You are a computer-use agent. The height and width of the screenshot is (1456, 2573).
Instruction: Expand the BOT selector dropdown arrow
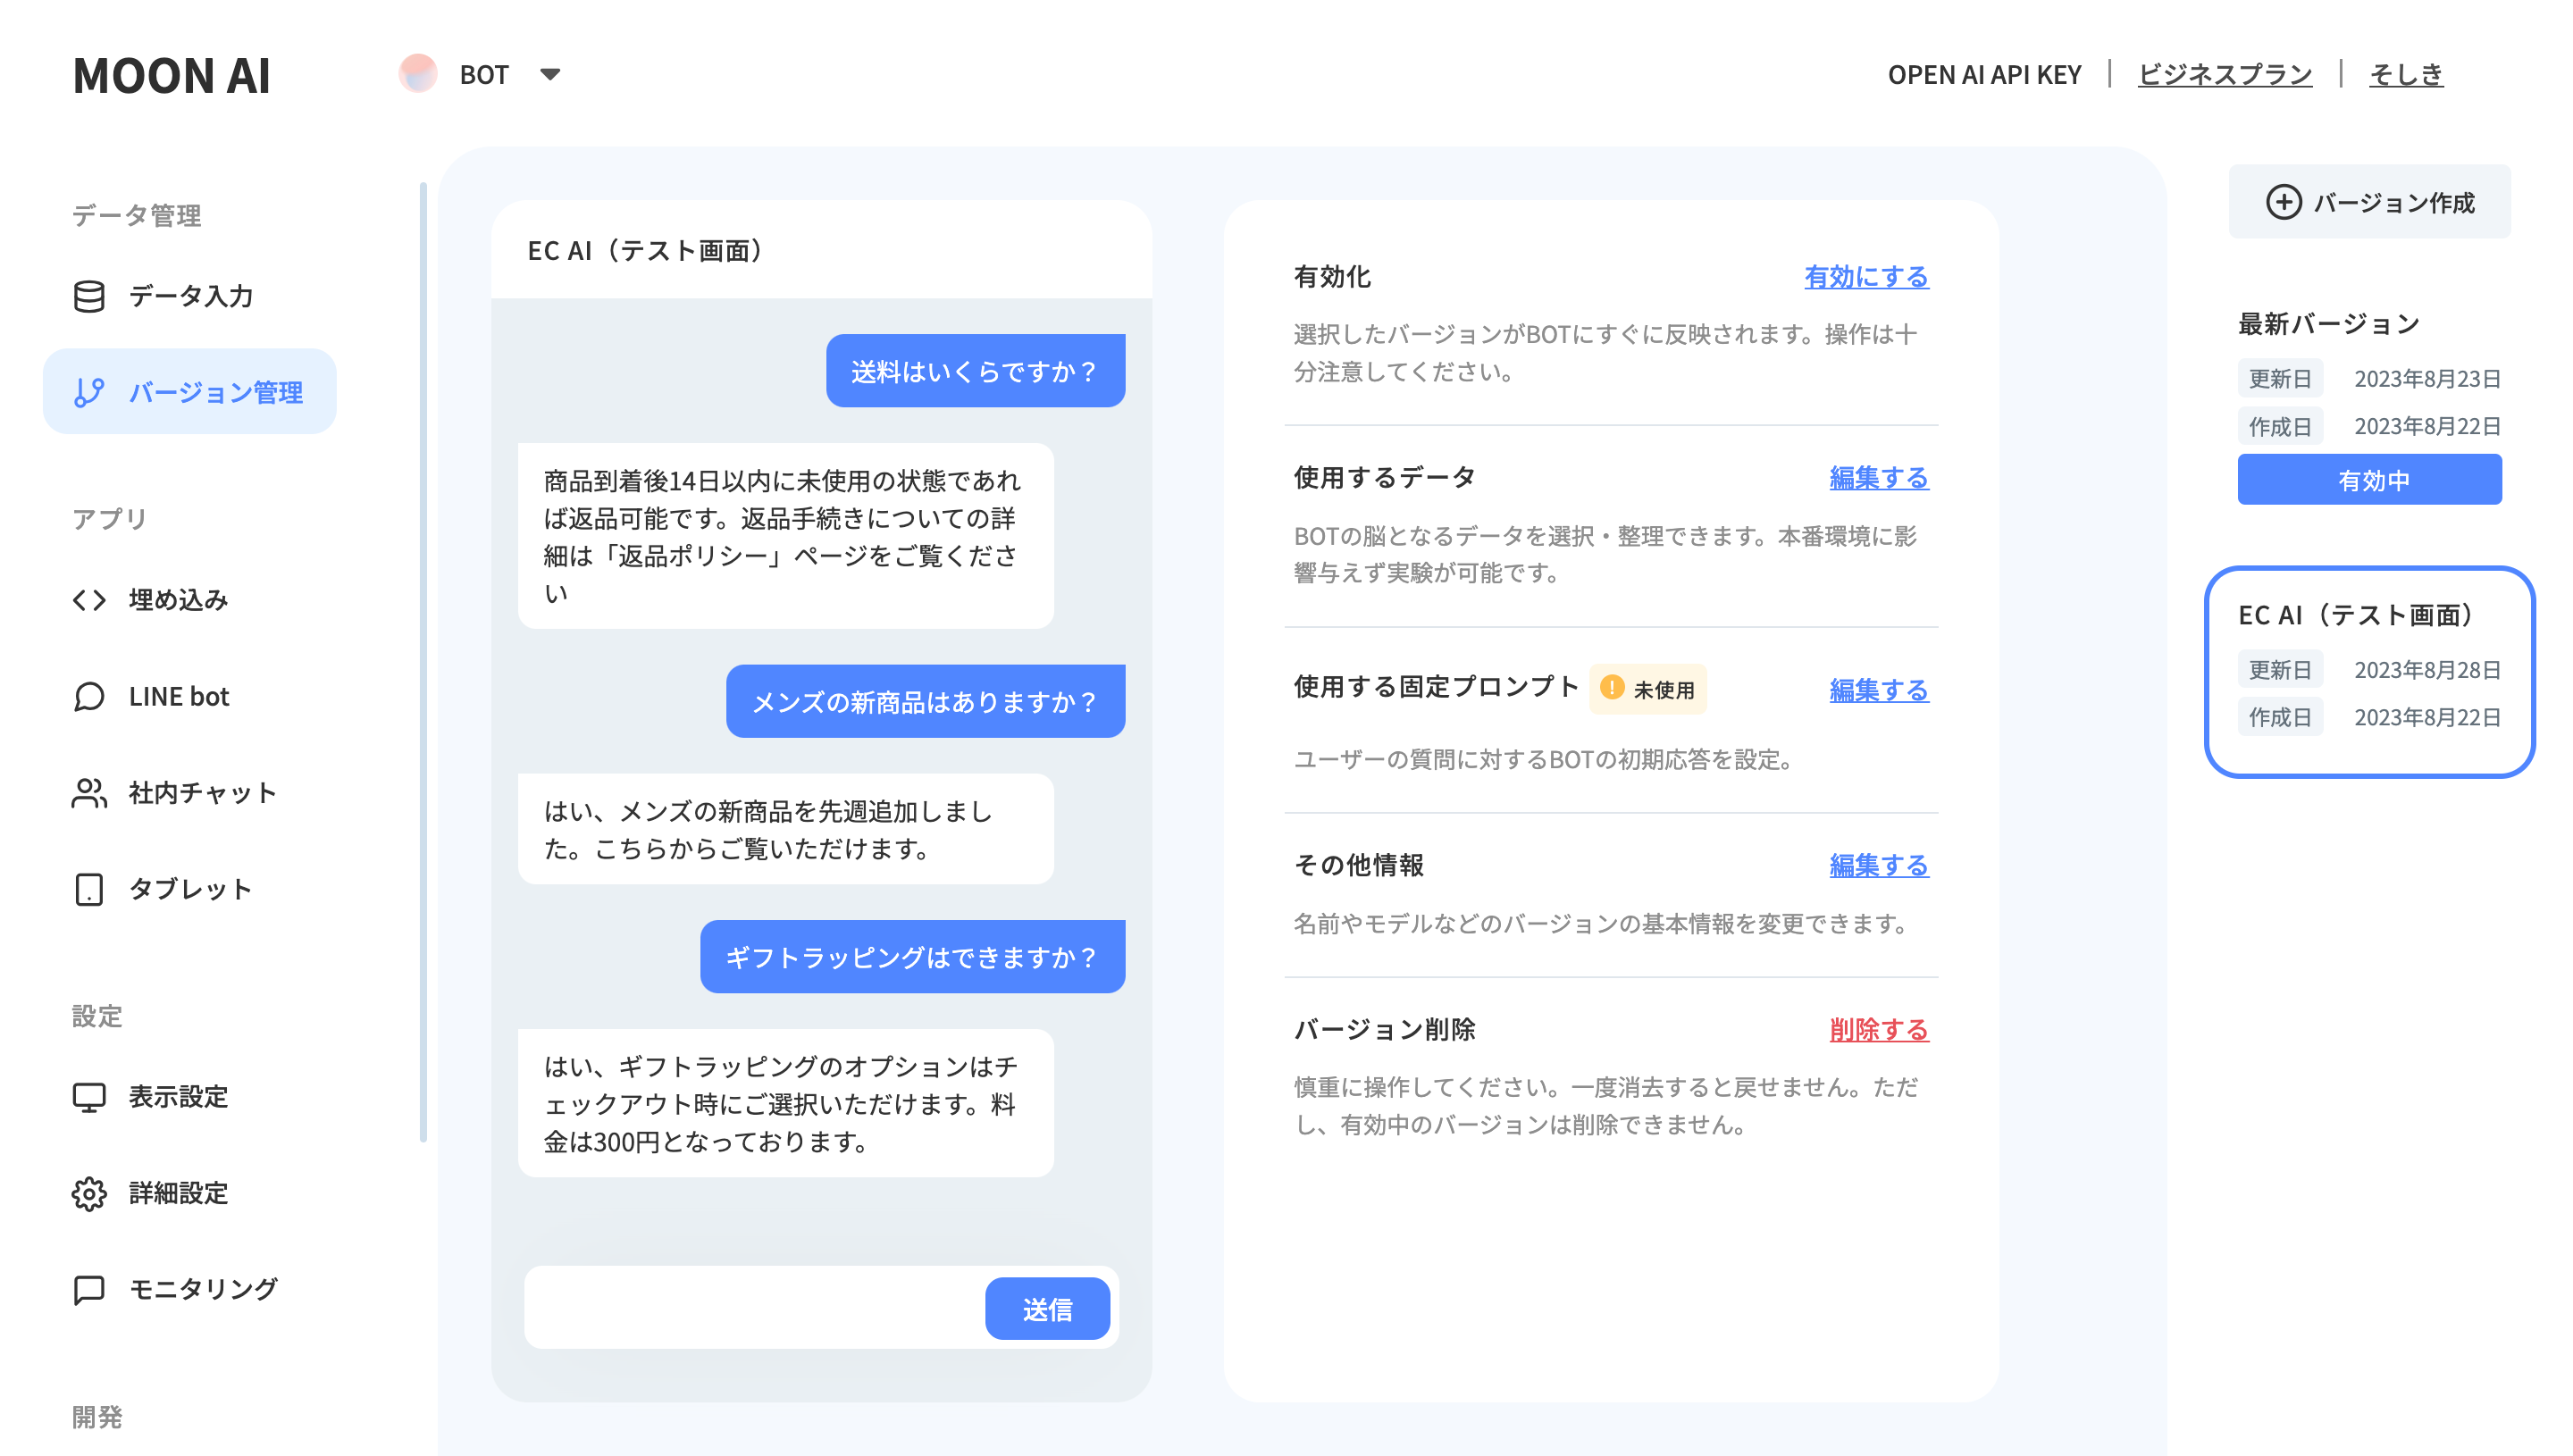[550, 74]
